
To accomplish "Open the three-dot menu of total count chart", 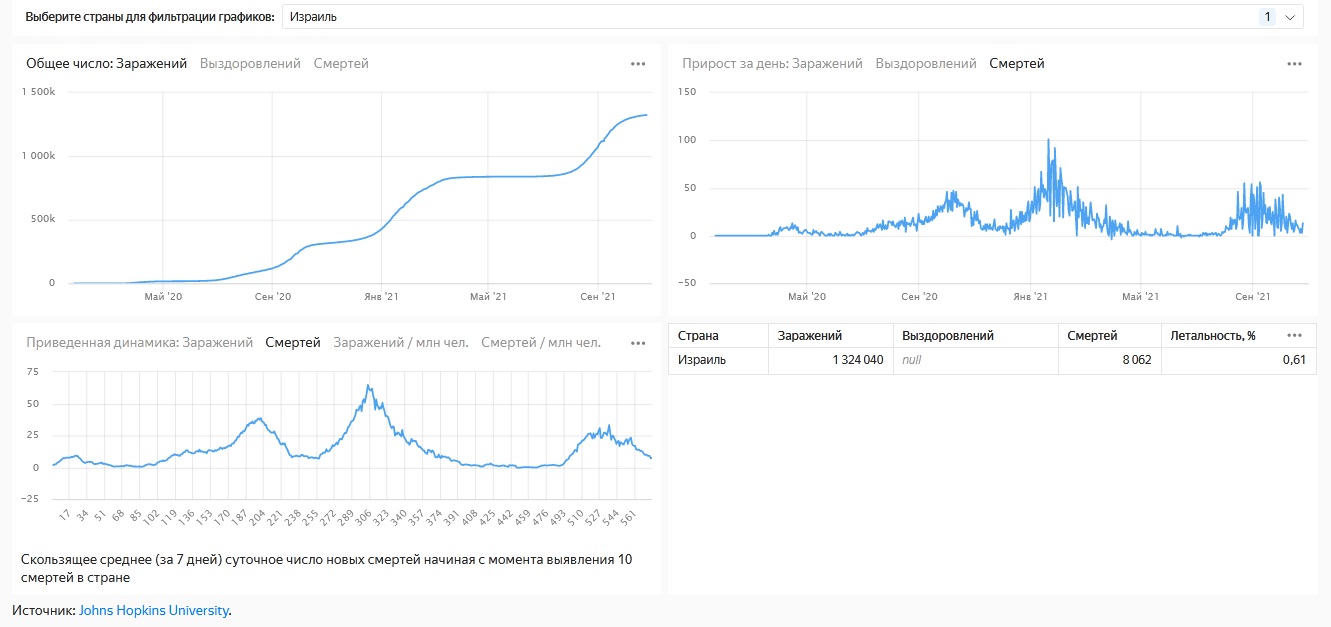I will point(638,64).
